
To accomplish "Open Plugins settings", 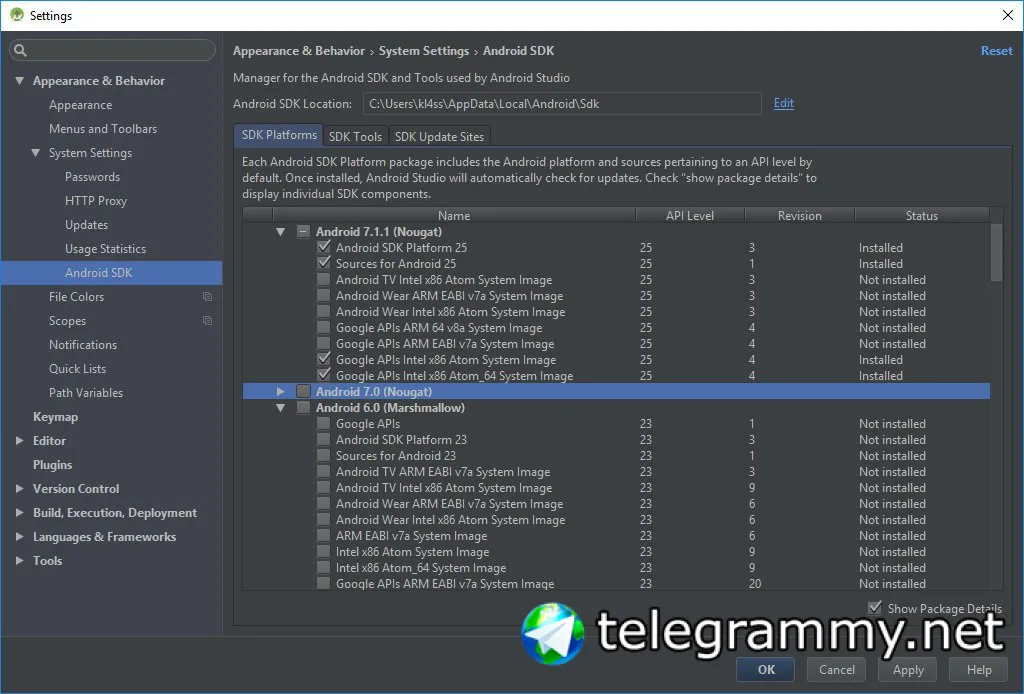I will click(52, 465).
